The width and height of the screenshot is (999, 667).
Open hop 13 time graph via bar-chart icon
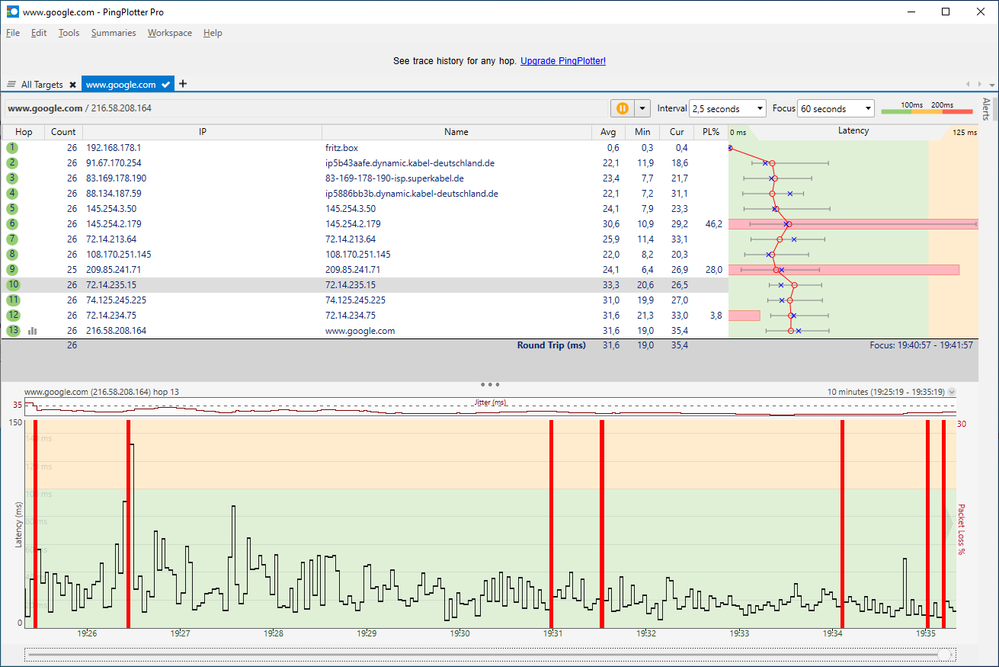click(x=32, y=330)
